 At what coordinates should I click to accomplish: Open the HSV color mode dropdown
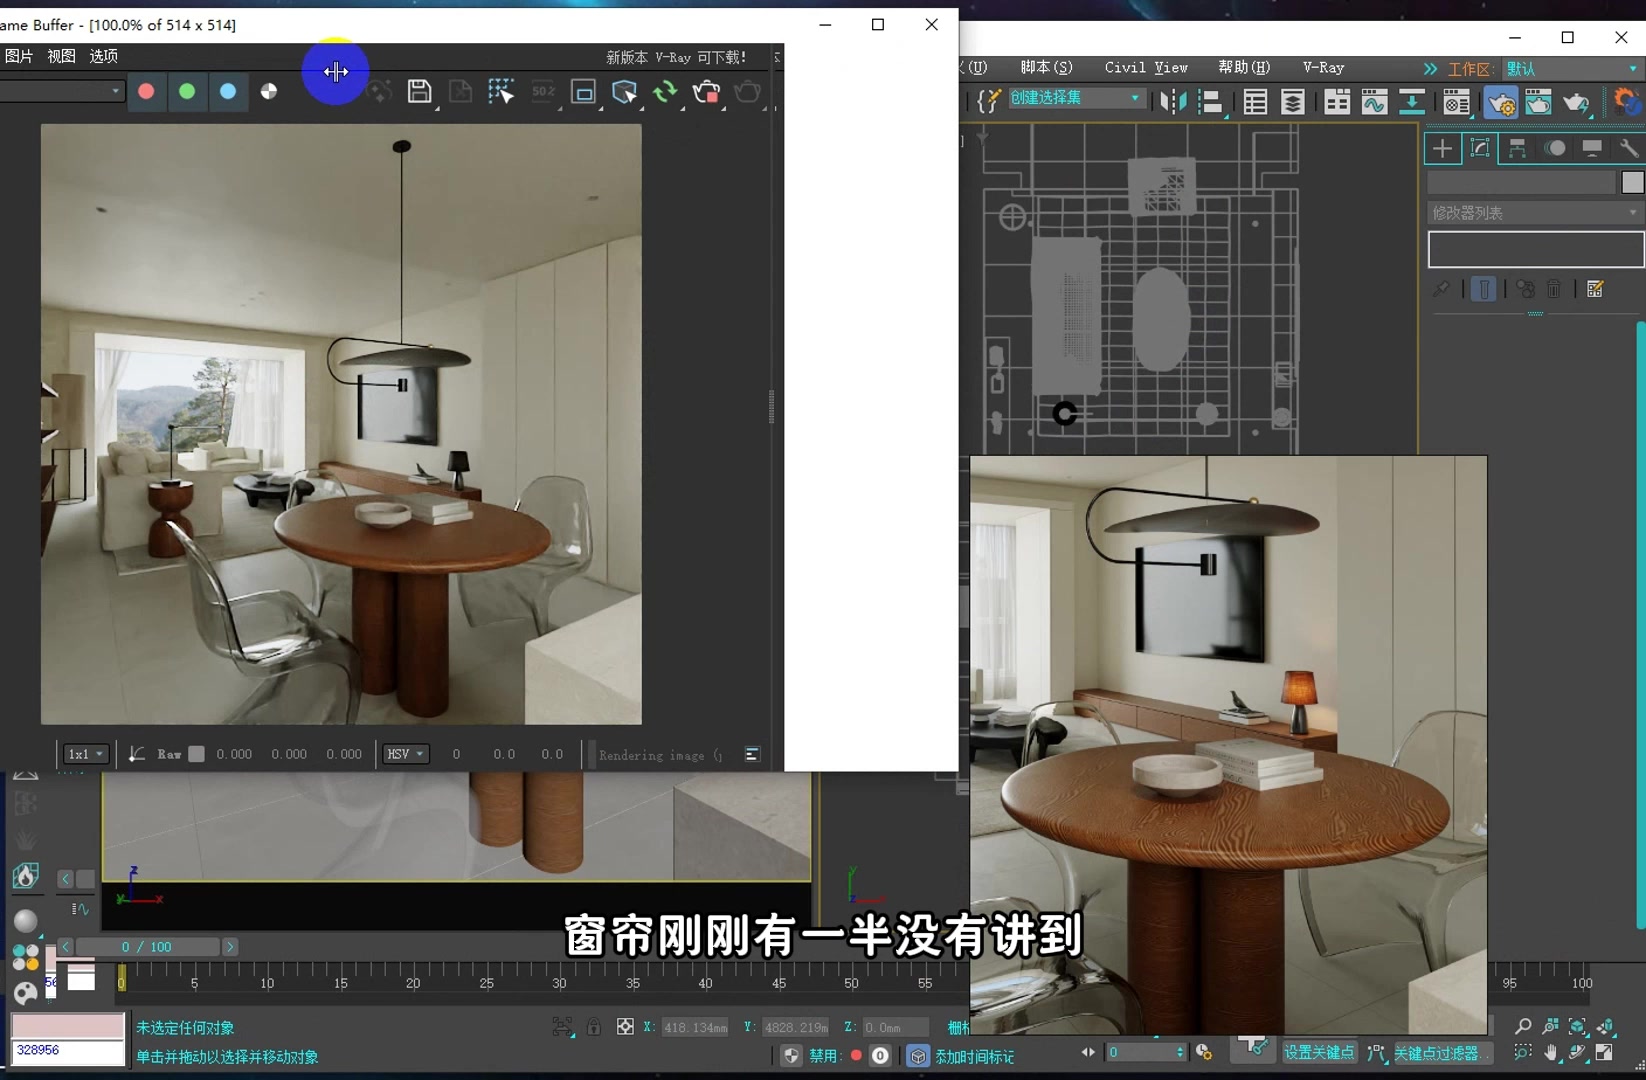tap(405, 754)
